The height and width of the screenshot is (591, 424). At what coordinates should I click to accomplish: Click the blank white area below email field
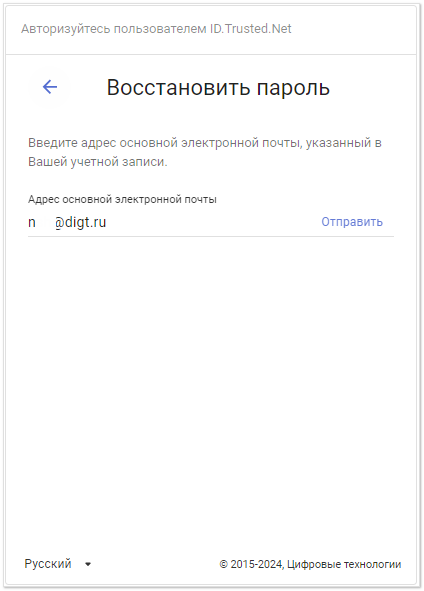(211, 377)
